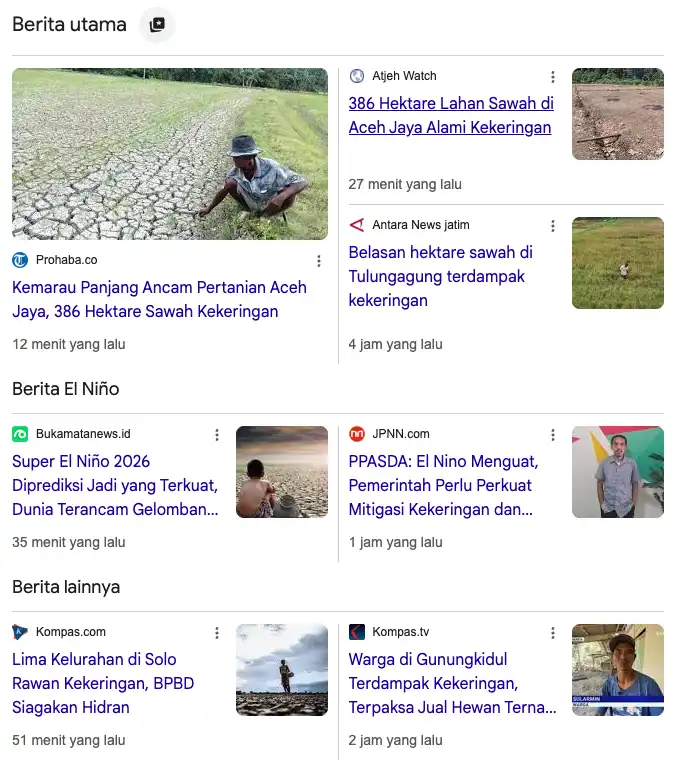This screenshot has width=684, height=764.
Task: Open three-dot menu for Kompas.com article
Action: coord(217,632)
